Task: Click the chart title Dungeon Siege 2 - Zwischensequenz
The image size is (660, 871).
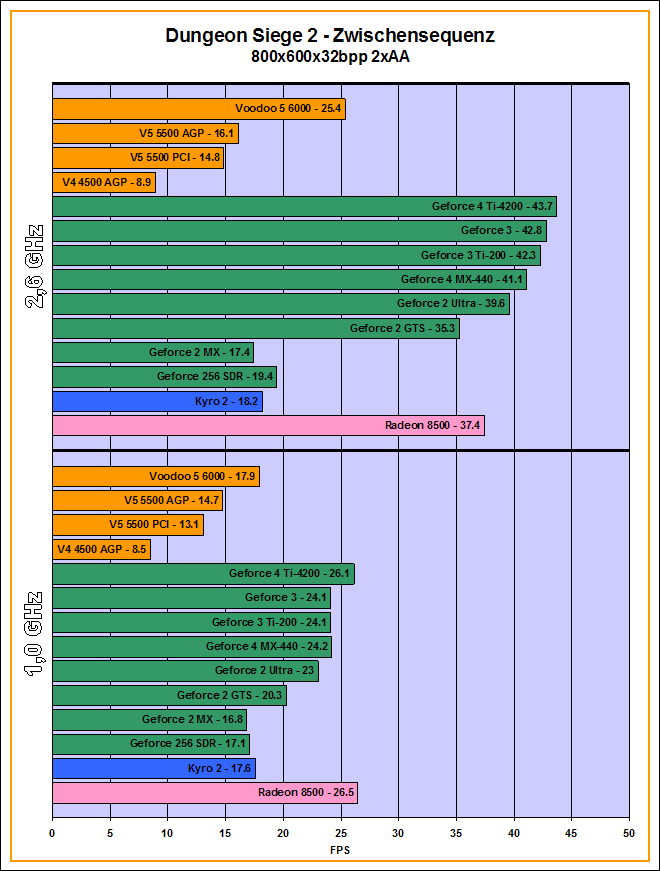Action: pos(330,36)
